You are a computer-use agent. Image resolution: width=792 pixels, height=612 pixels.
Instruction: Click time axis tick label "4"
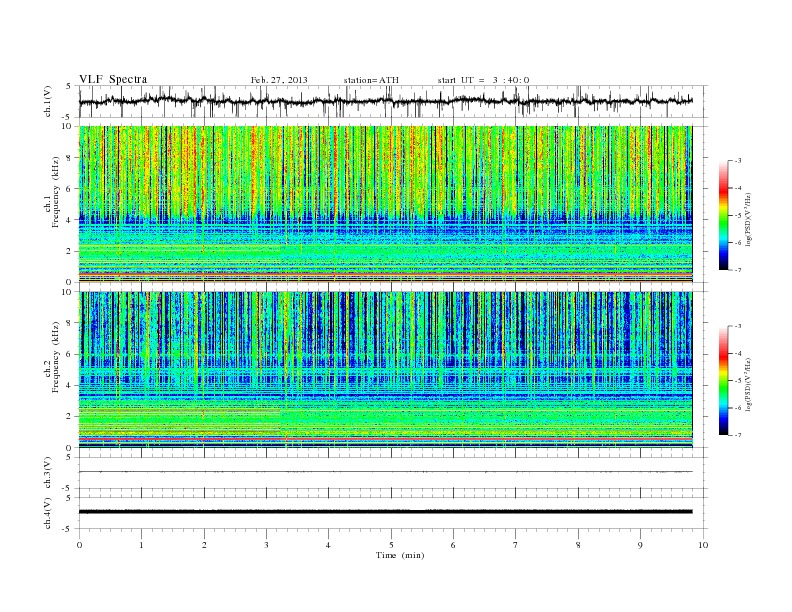pyautogui.click(x=328, y=545)
